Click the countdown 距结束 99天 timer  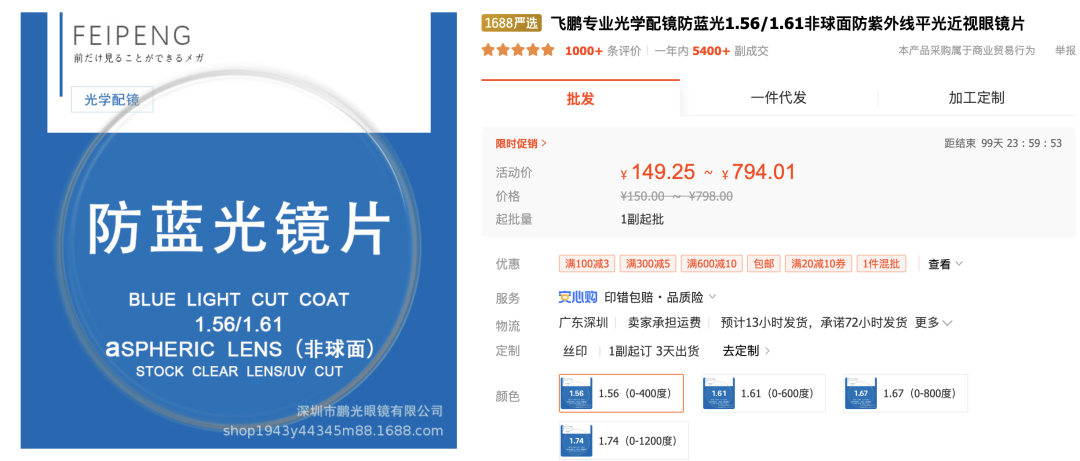[x=1003, y=143]
